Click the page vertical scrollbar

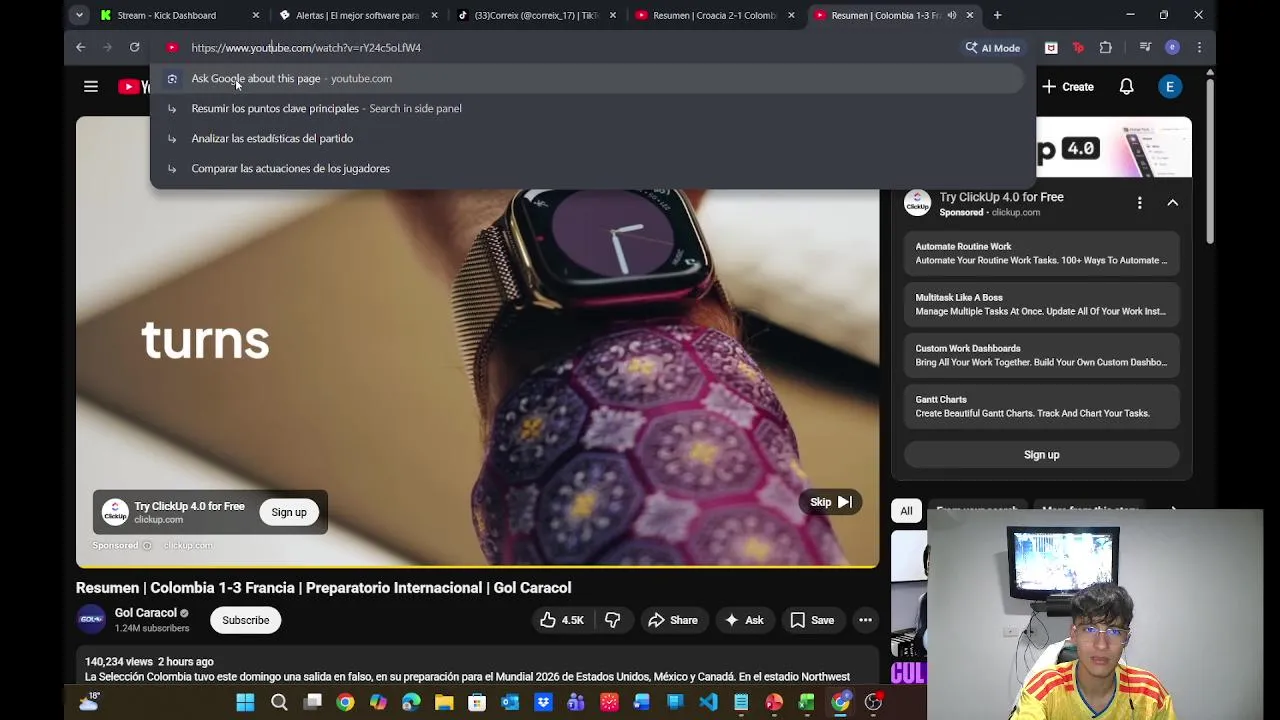[x=1210, y=160]
